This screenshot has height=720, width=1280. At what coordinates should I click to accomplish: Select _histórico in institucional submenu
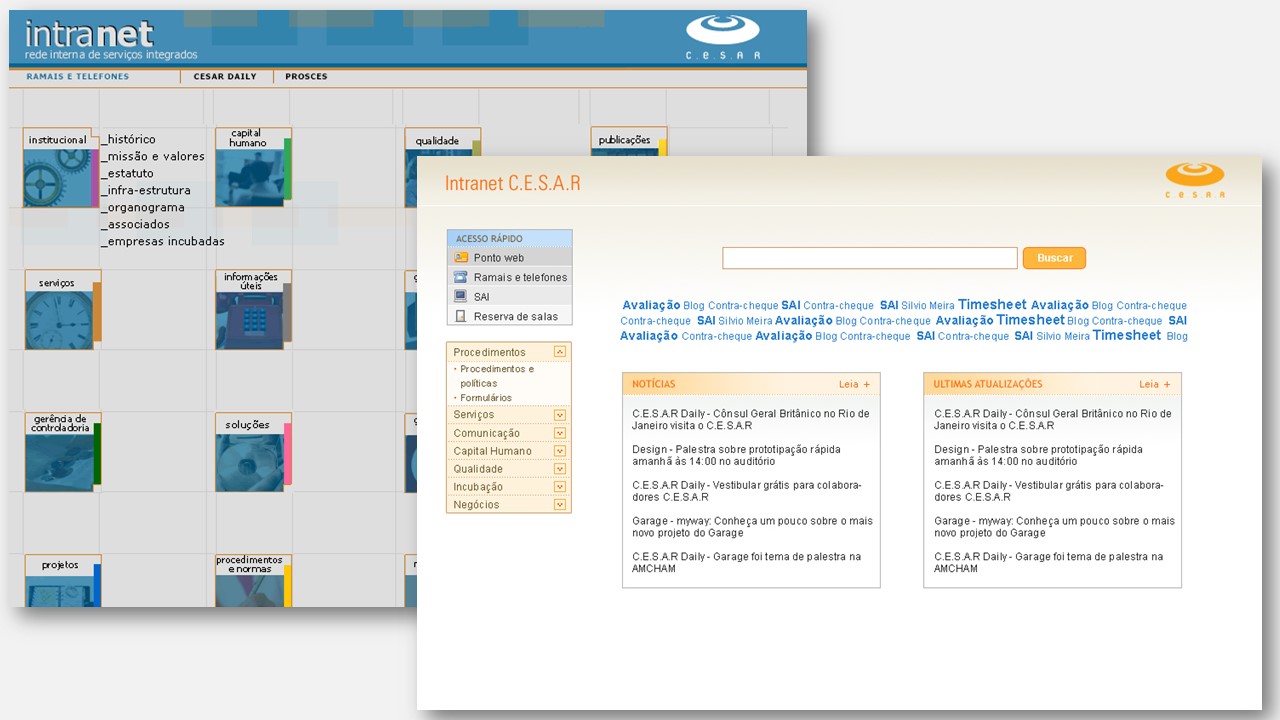[x=129, y=139]
